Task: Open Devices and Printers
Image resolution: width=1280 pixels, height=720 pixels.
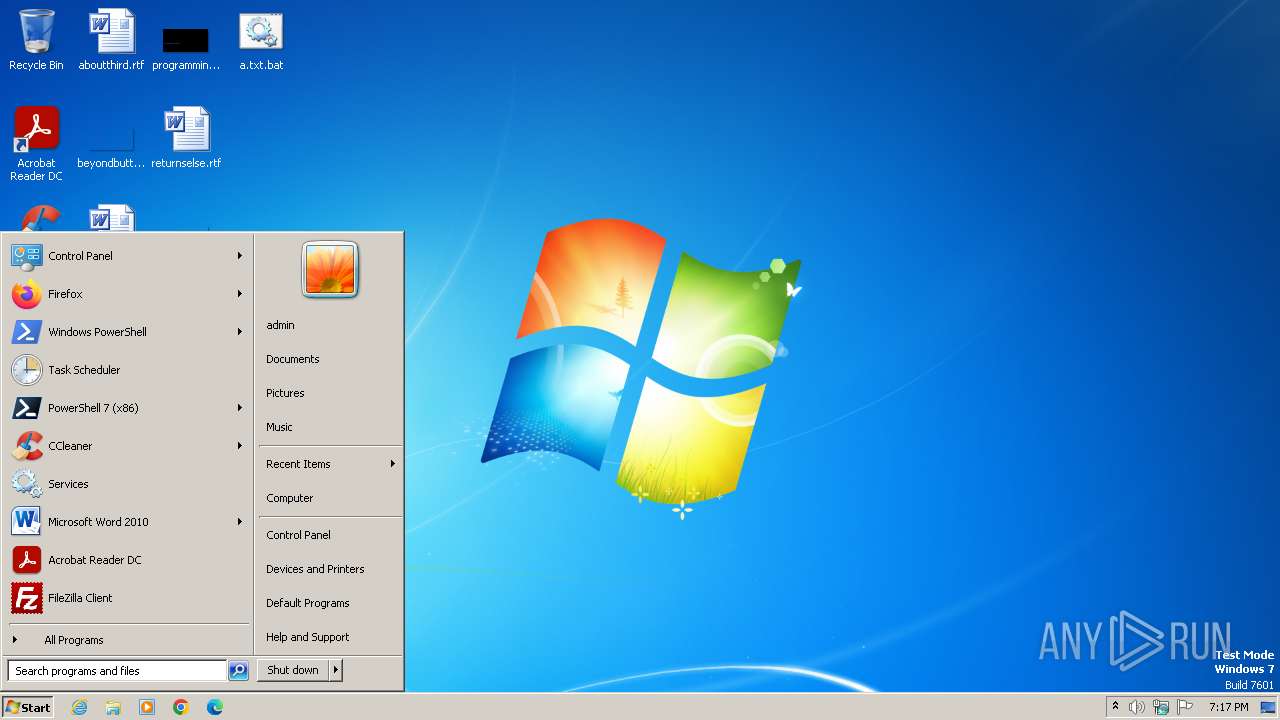Action: tap(330, 569)
